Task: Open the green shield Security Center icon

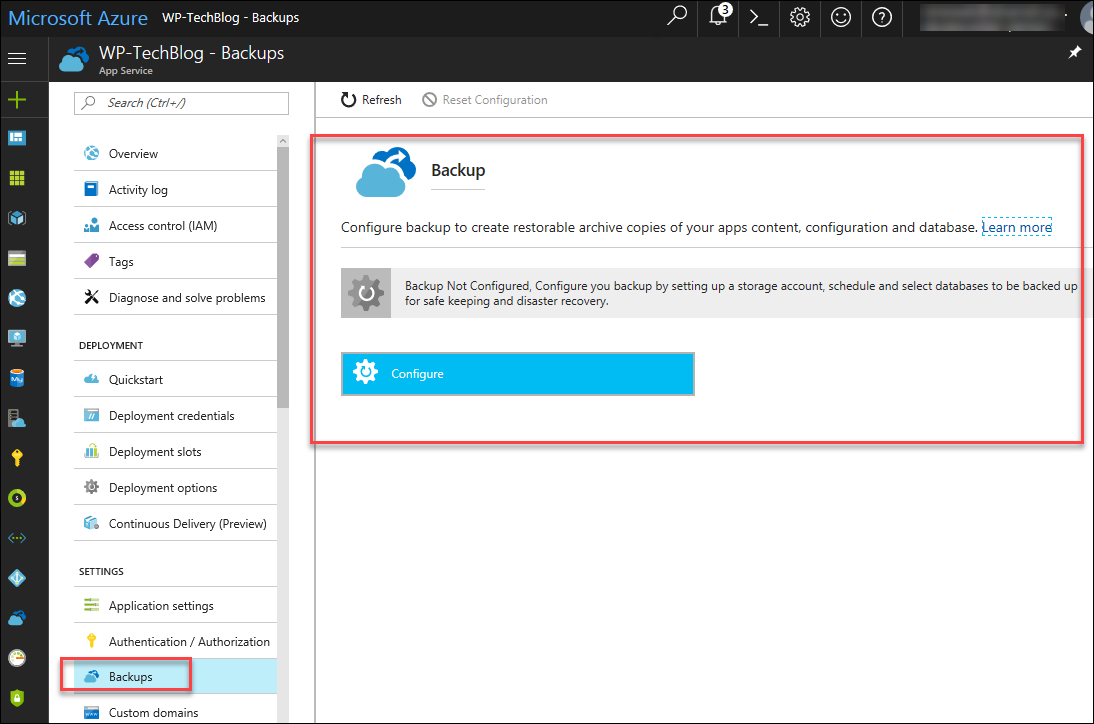Action: [17, 697]
